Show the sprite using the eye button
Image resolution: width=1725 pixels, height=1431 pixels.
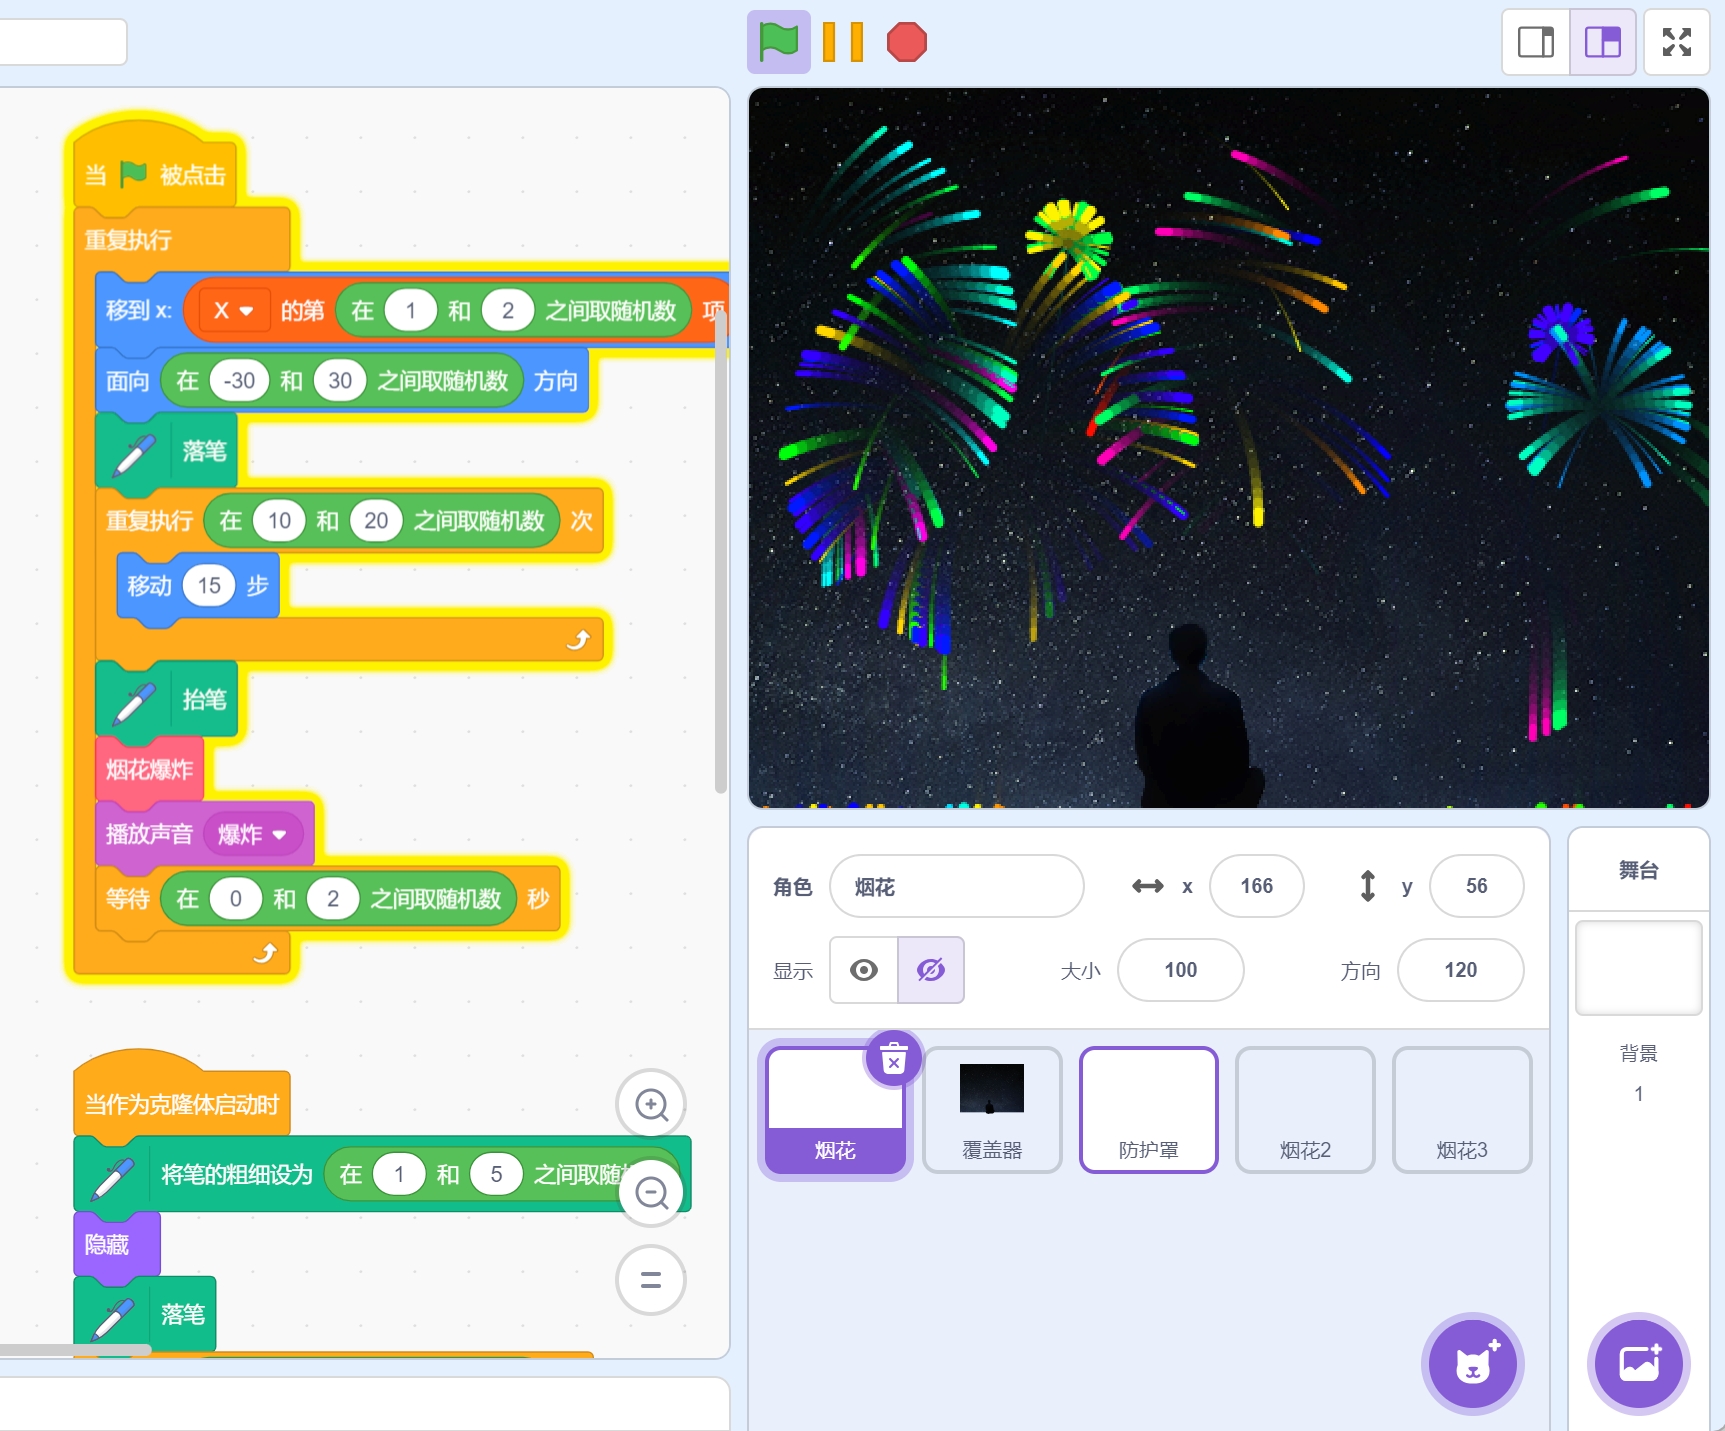point(864,970)
